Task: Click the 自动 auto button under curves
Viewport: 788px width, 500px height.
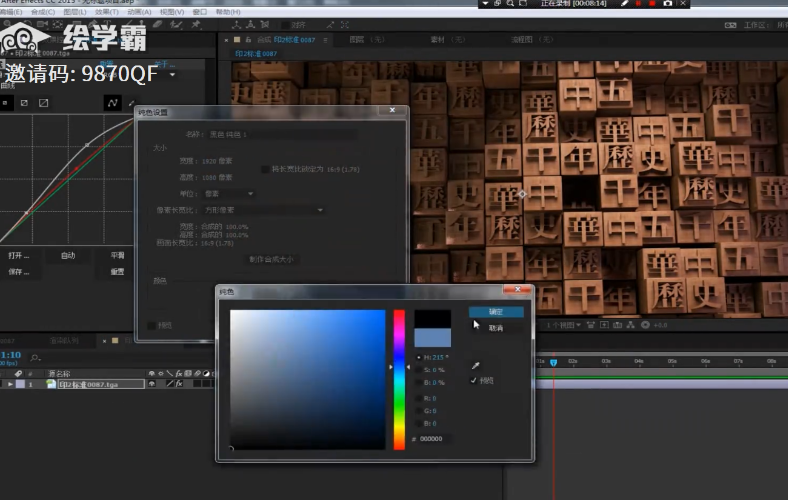Action: coord(68,256)
